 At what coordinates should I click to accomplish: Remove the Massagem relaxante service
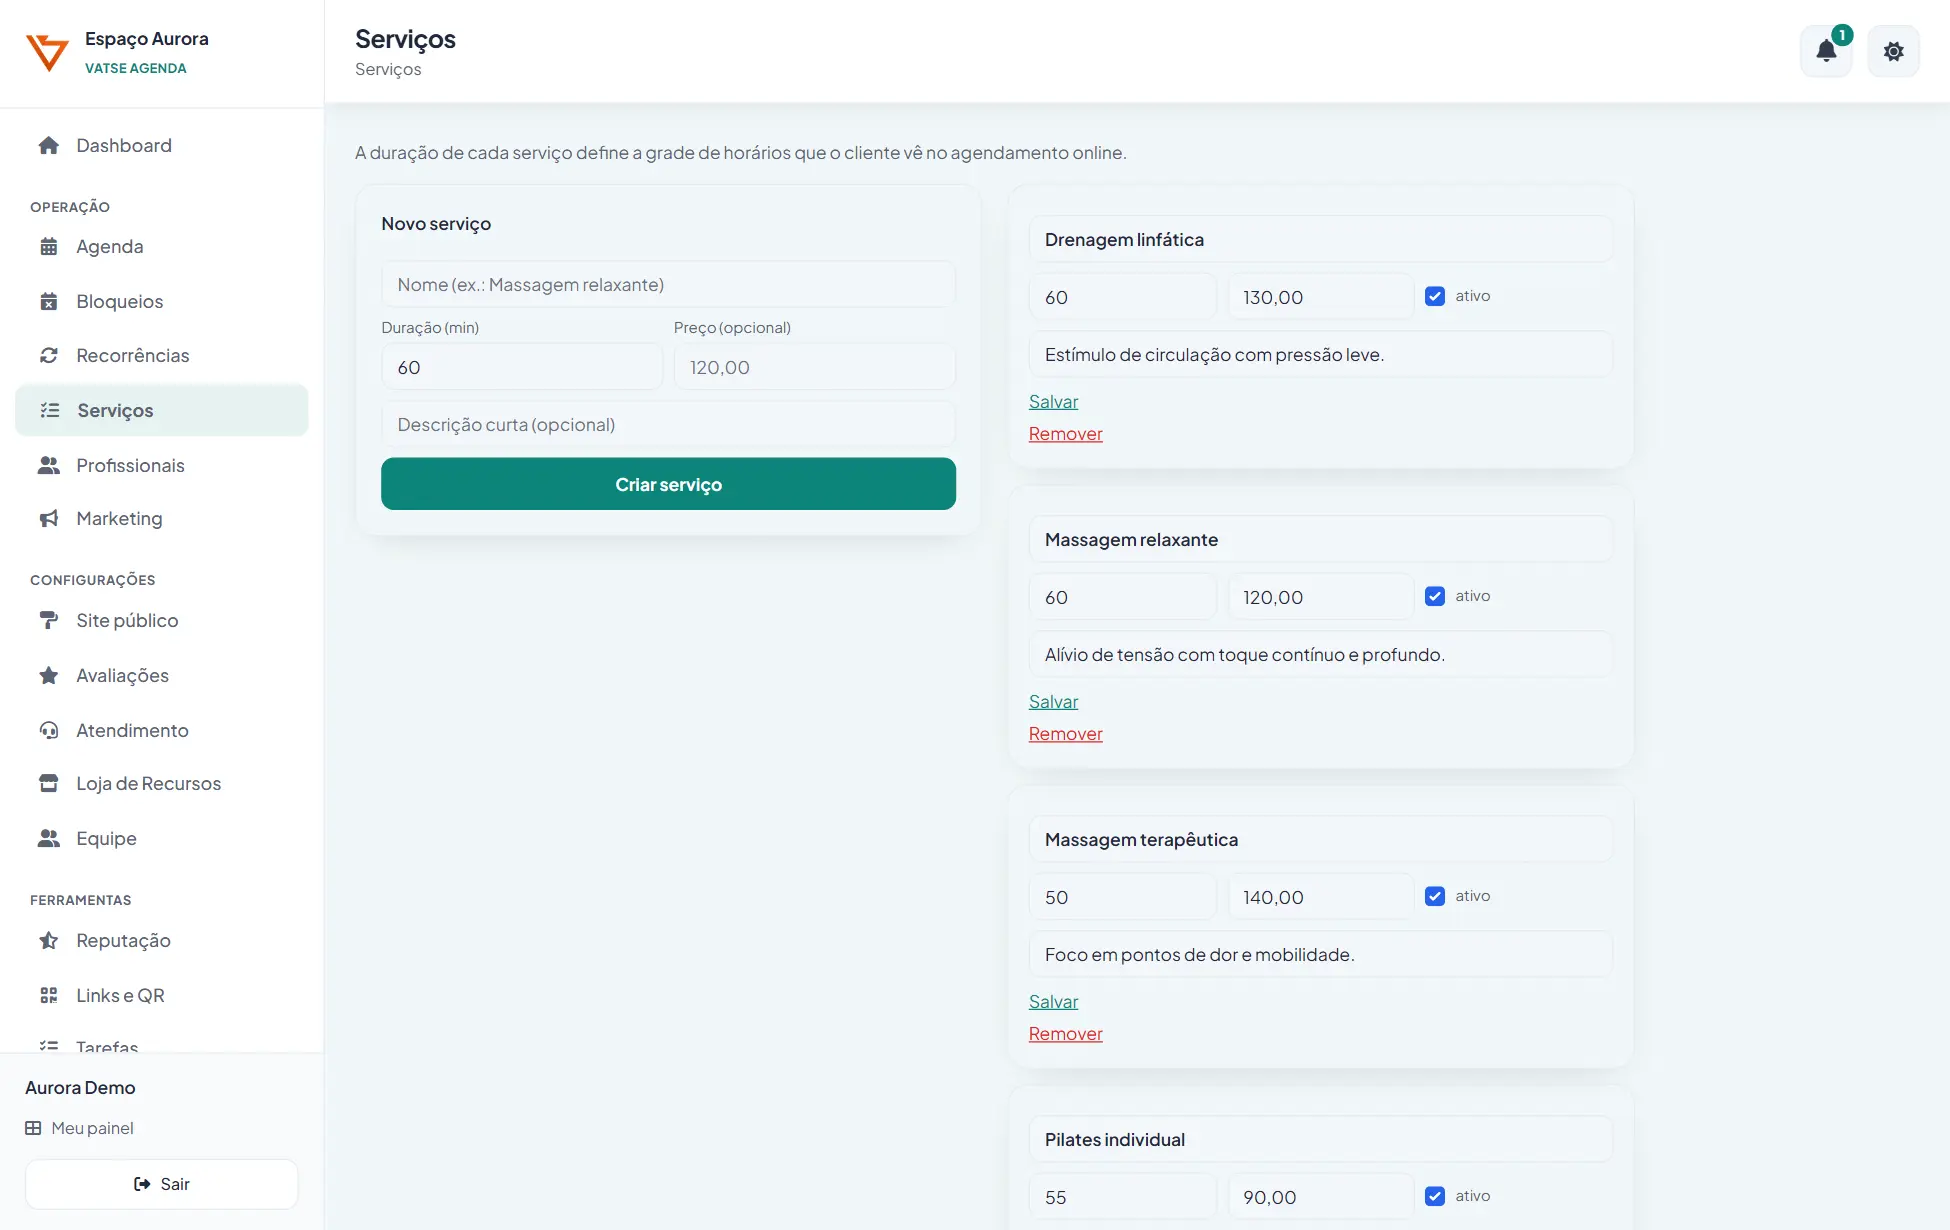1065,734
